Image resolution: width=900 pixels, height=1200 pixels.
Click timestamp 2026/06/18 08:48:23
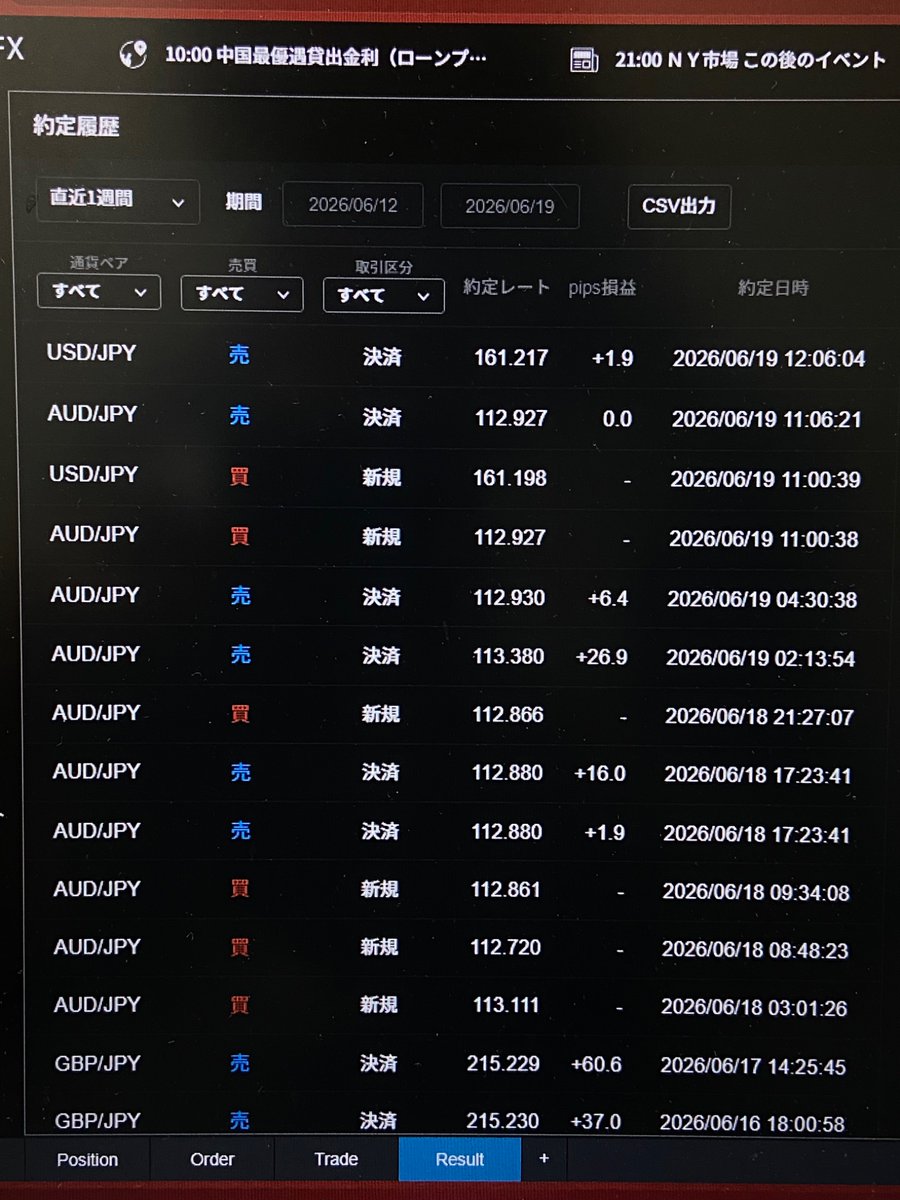coord(755,950)
